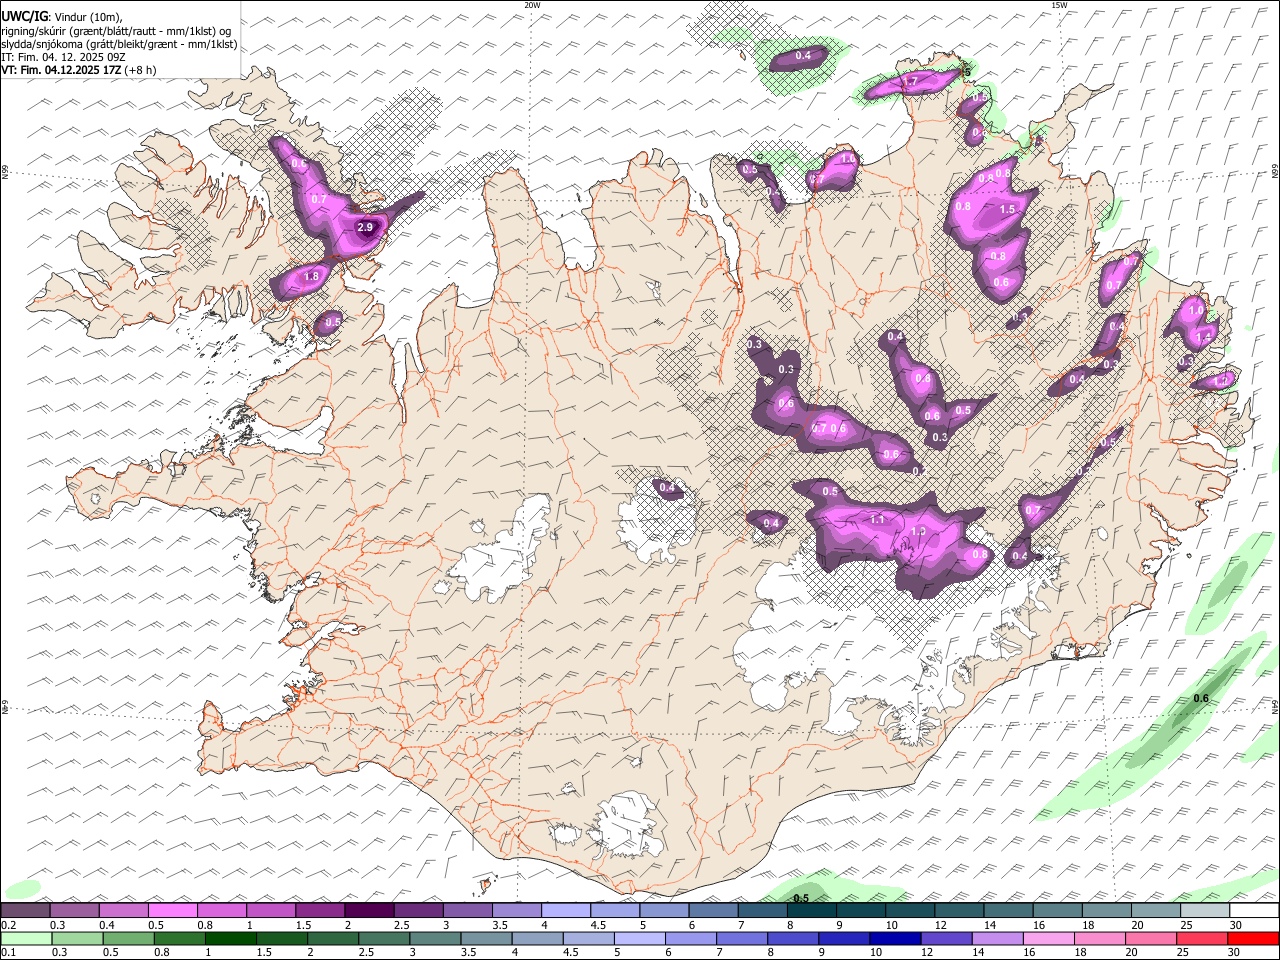Pick the pale green swatch between 0.1 and 0.3
The image size is (1280, 960).
pos(26,938)
